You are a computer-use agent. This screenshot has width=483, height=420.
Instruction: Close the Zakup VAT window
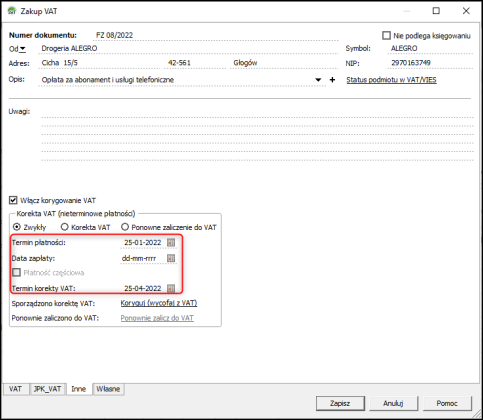click(x=466, y=11)
